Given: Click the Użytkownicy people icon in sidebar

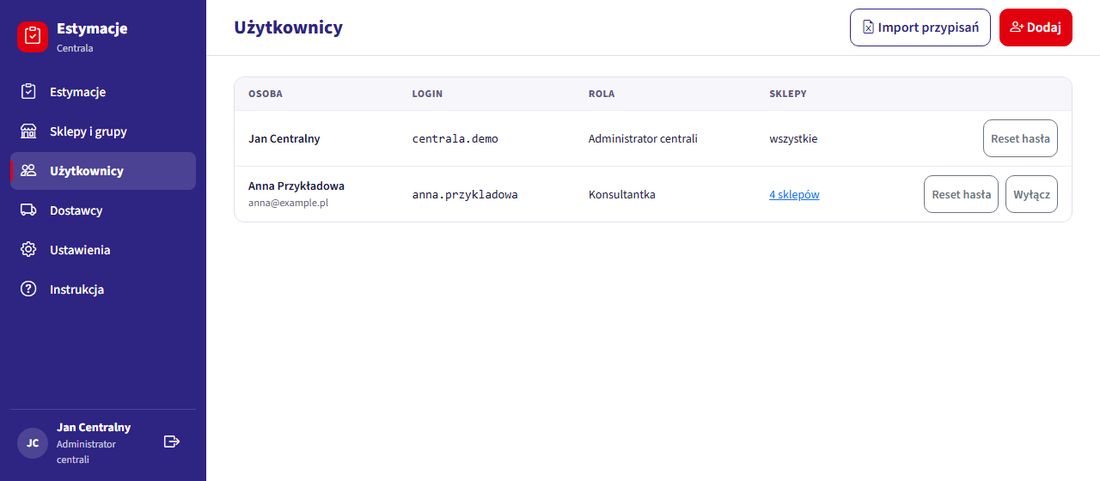Looking at the screenshot, I should (28, 170).
